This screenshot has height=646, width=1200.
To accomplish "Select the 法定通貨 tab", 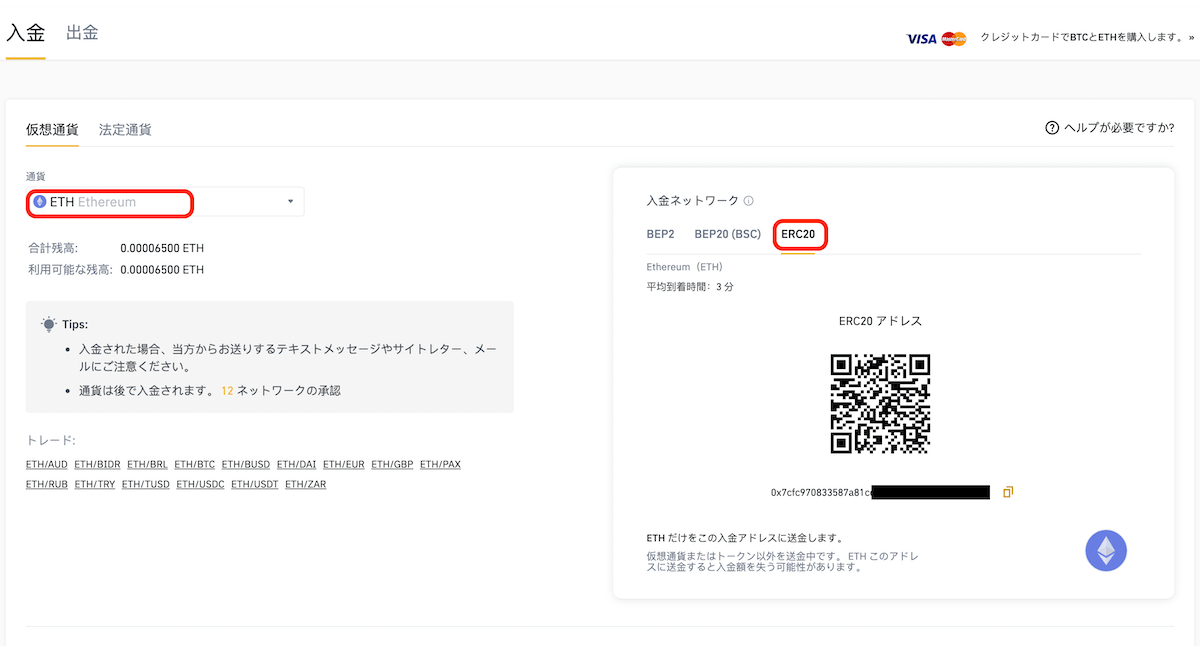I will pos(125,129).
